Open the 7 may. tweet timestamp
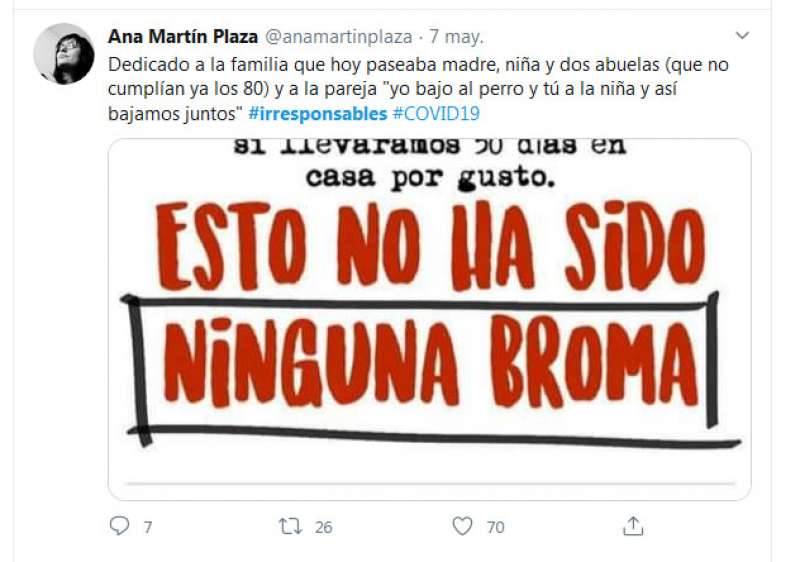800x562 pixels. tap(456, 37)
